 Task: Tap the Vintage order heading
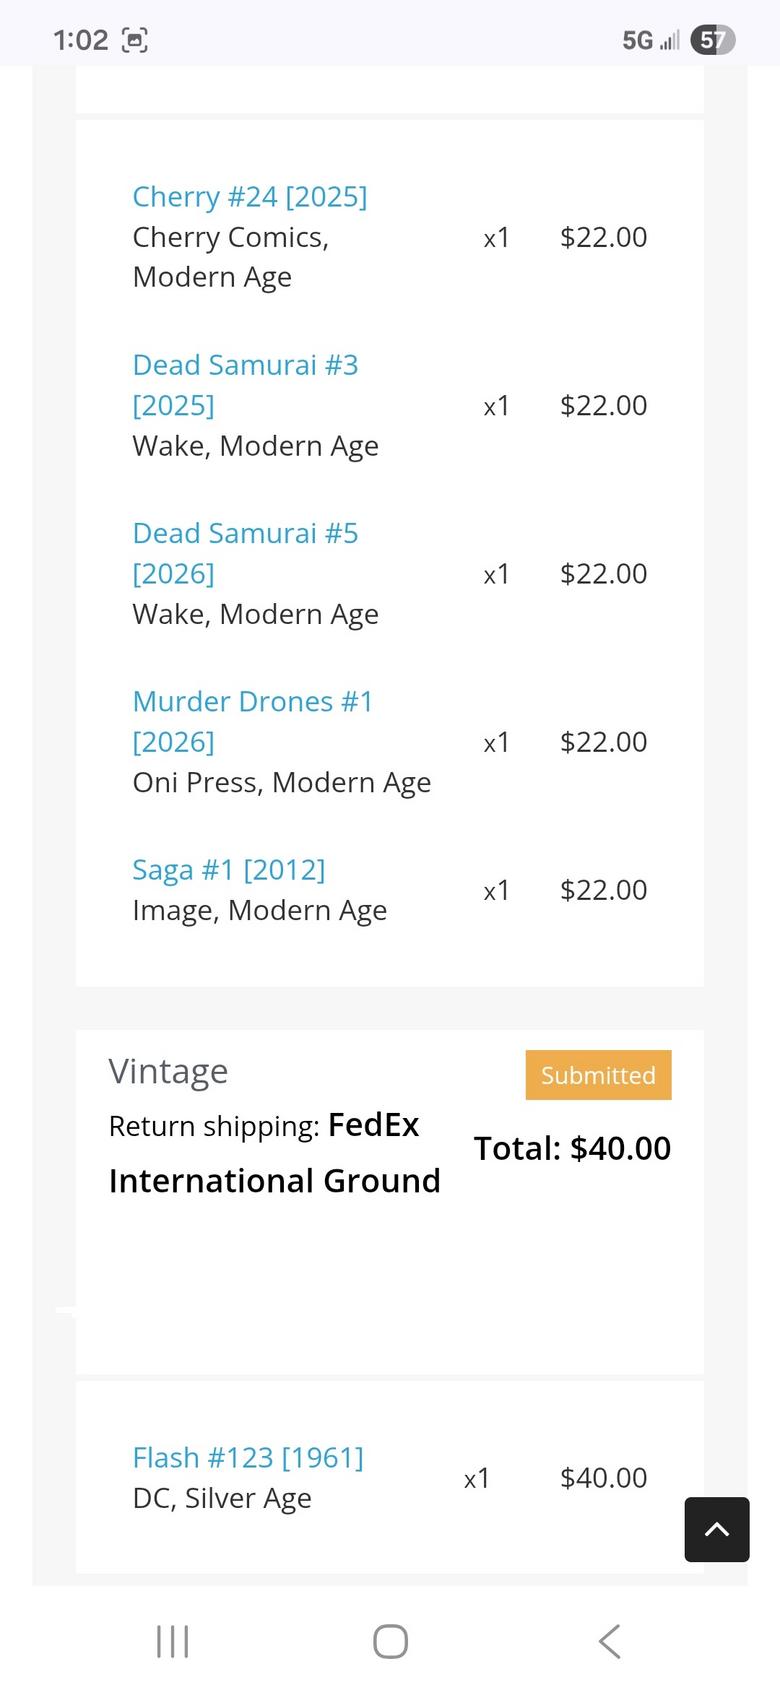tap(168, 1072)
